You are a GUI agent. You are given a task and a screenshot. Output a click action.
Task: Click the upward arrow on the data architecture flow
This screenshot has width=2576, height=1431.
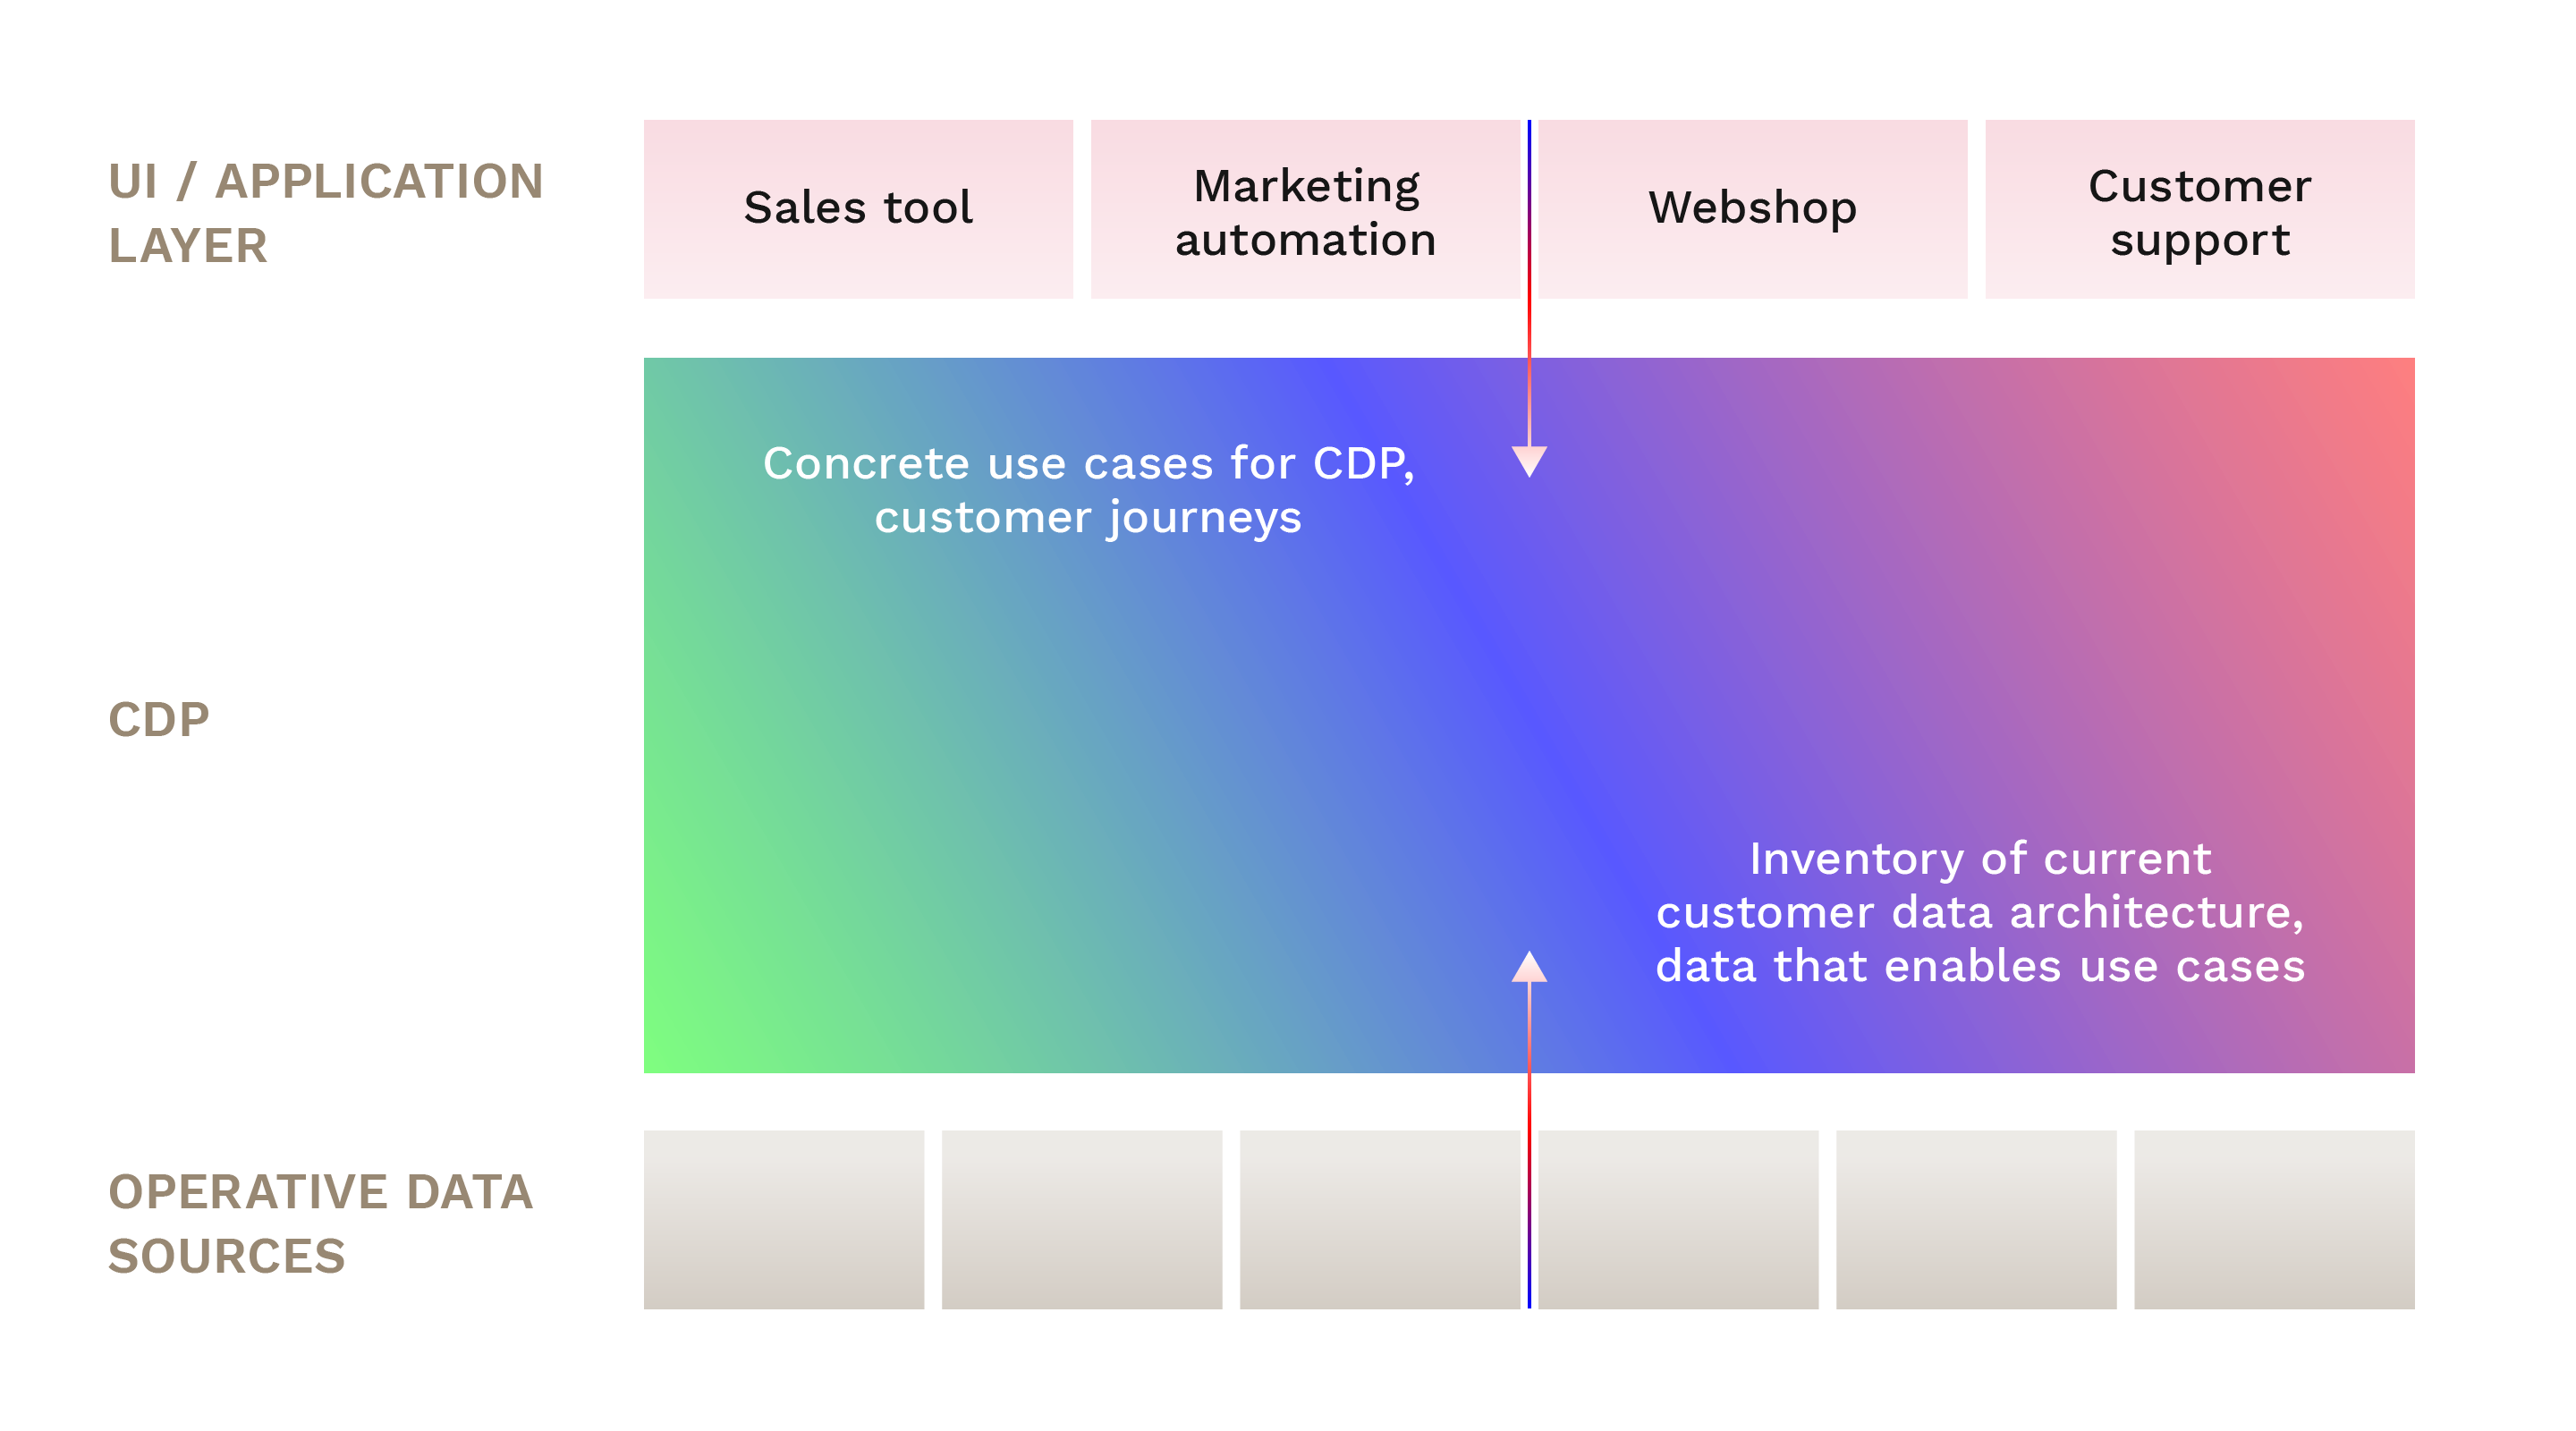click(1504, 966)
